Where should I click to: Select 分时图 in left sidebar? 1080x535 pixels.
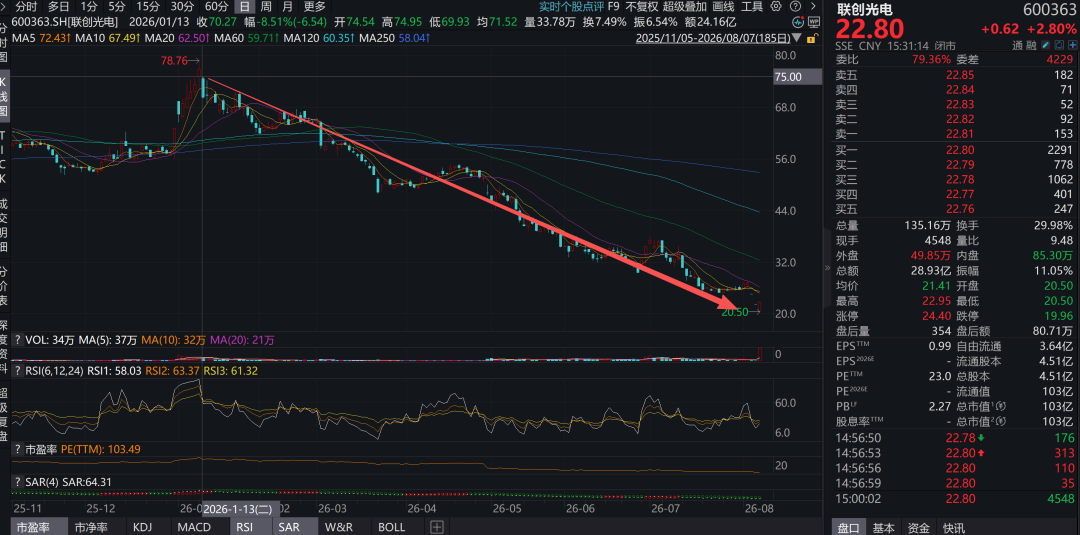[4, 41]
